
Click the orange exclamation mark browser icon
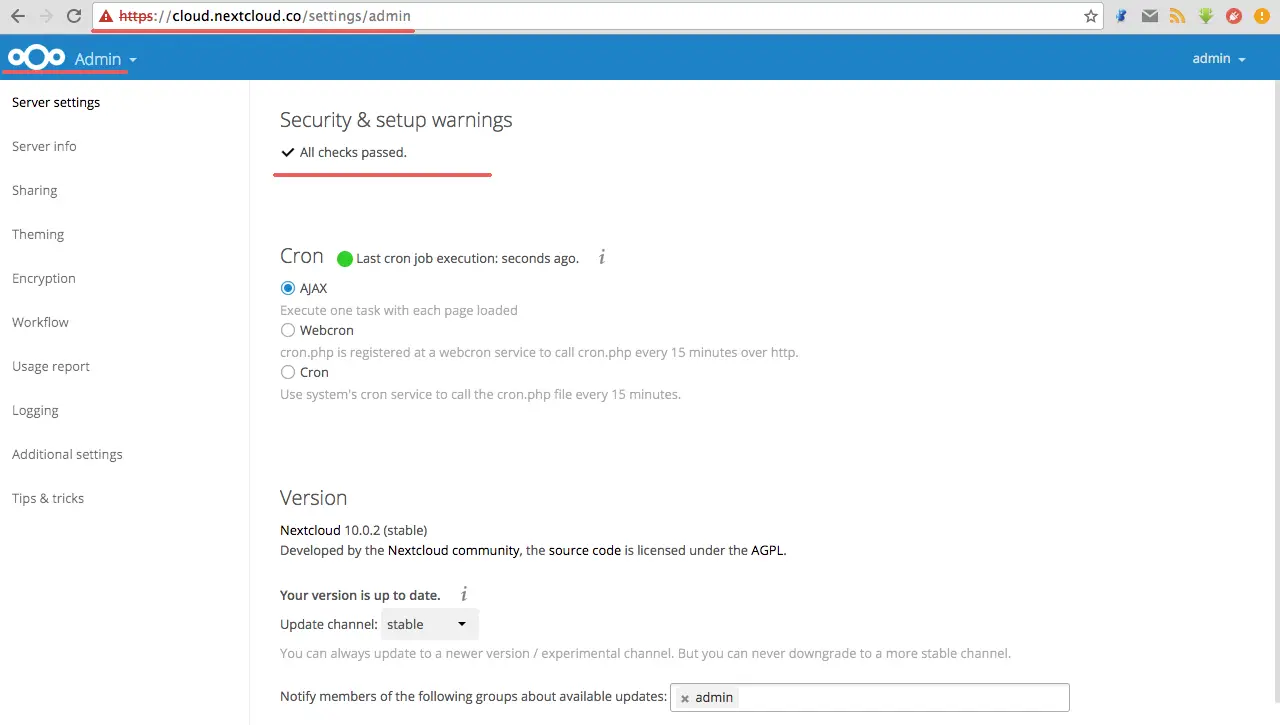coord(1262,16)
